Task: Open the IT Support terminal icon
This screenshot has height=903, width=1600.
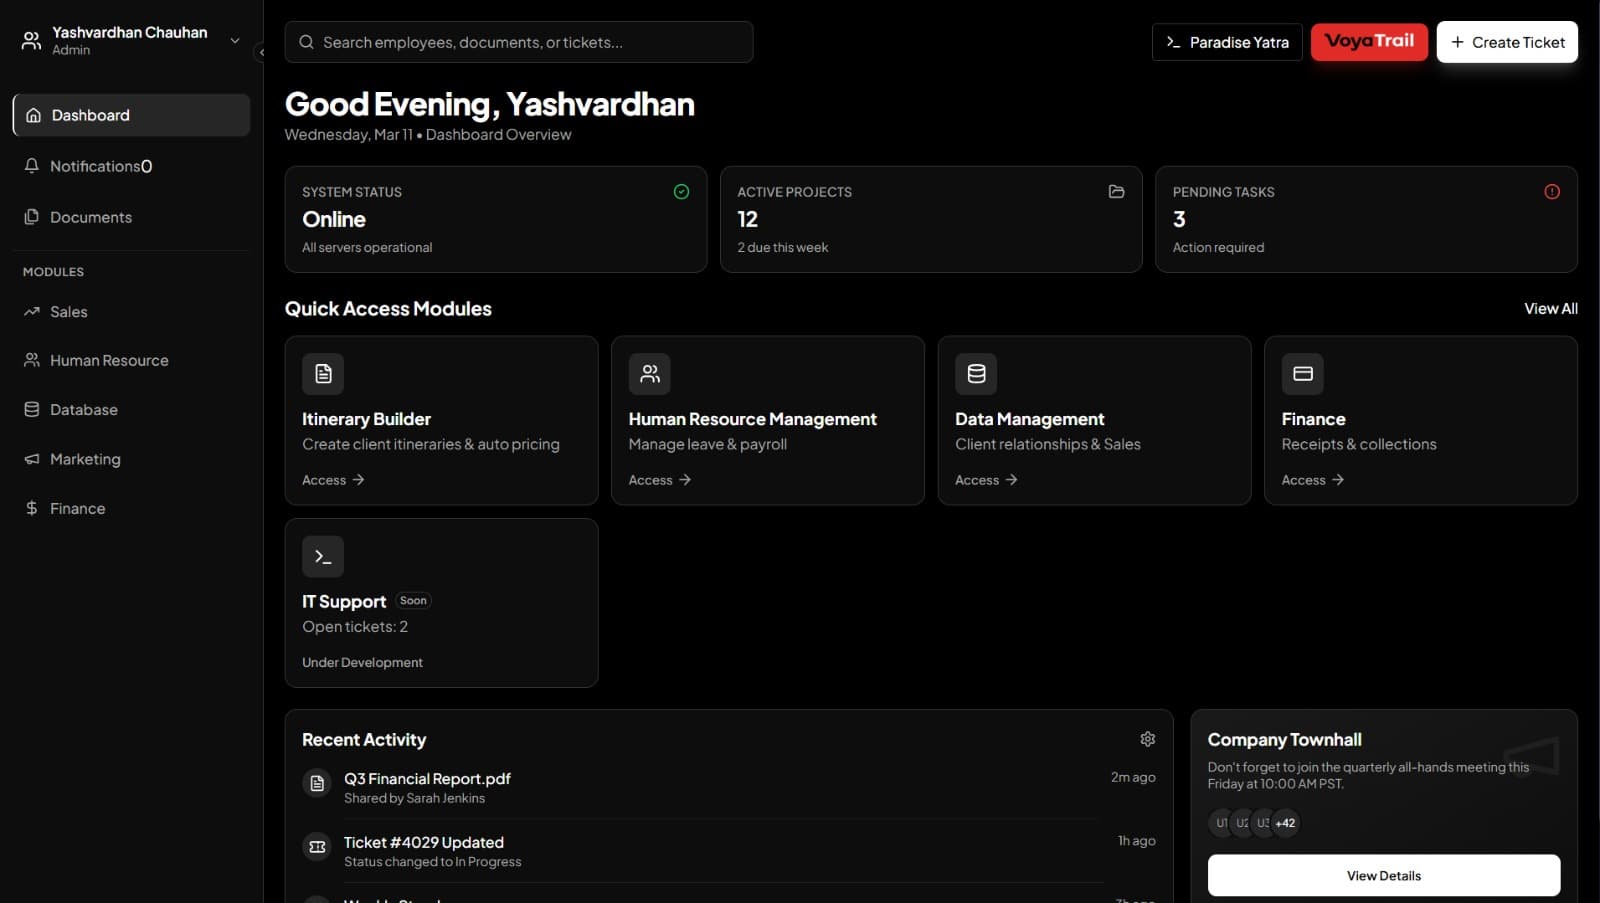Action: click(x=323, y=556)
